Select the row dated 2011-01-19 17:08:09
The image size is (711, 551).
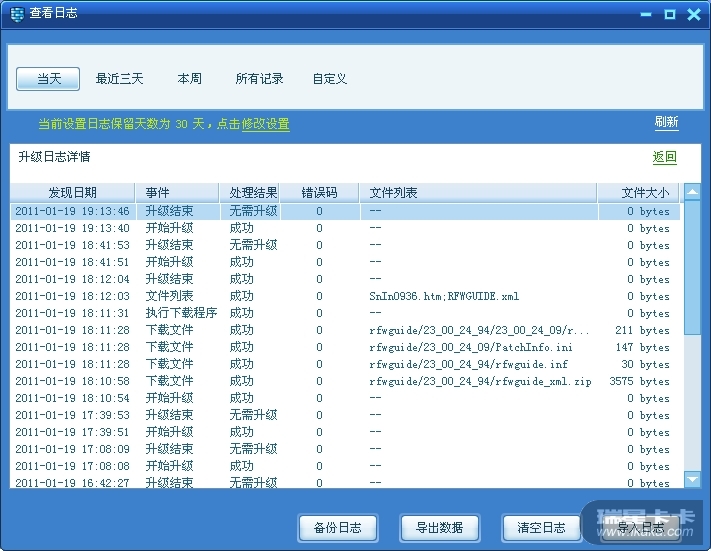(345, 449)
